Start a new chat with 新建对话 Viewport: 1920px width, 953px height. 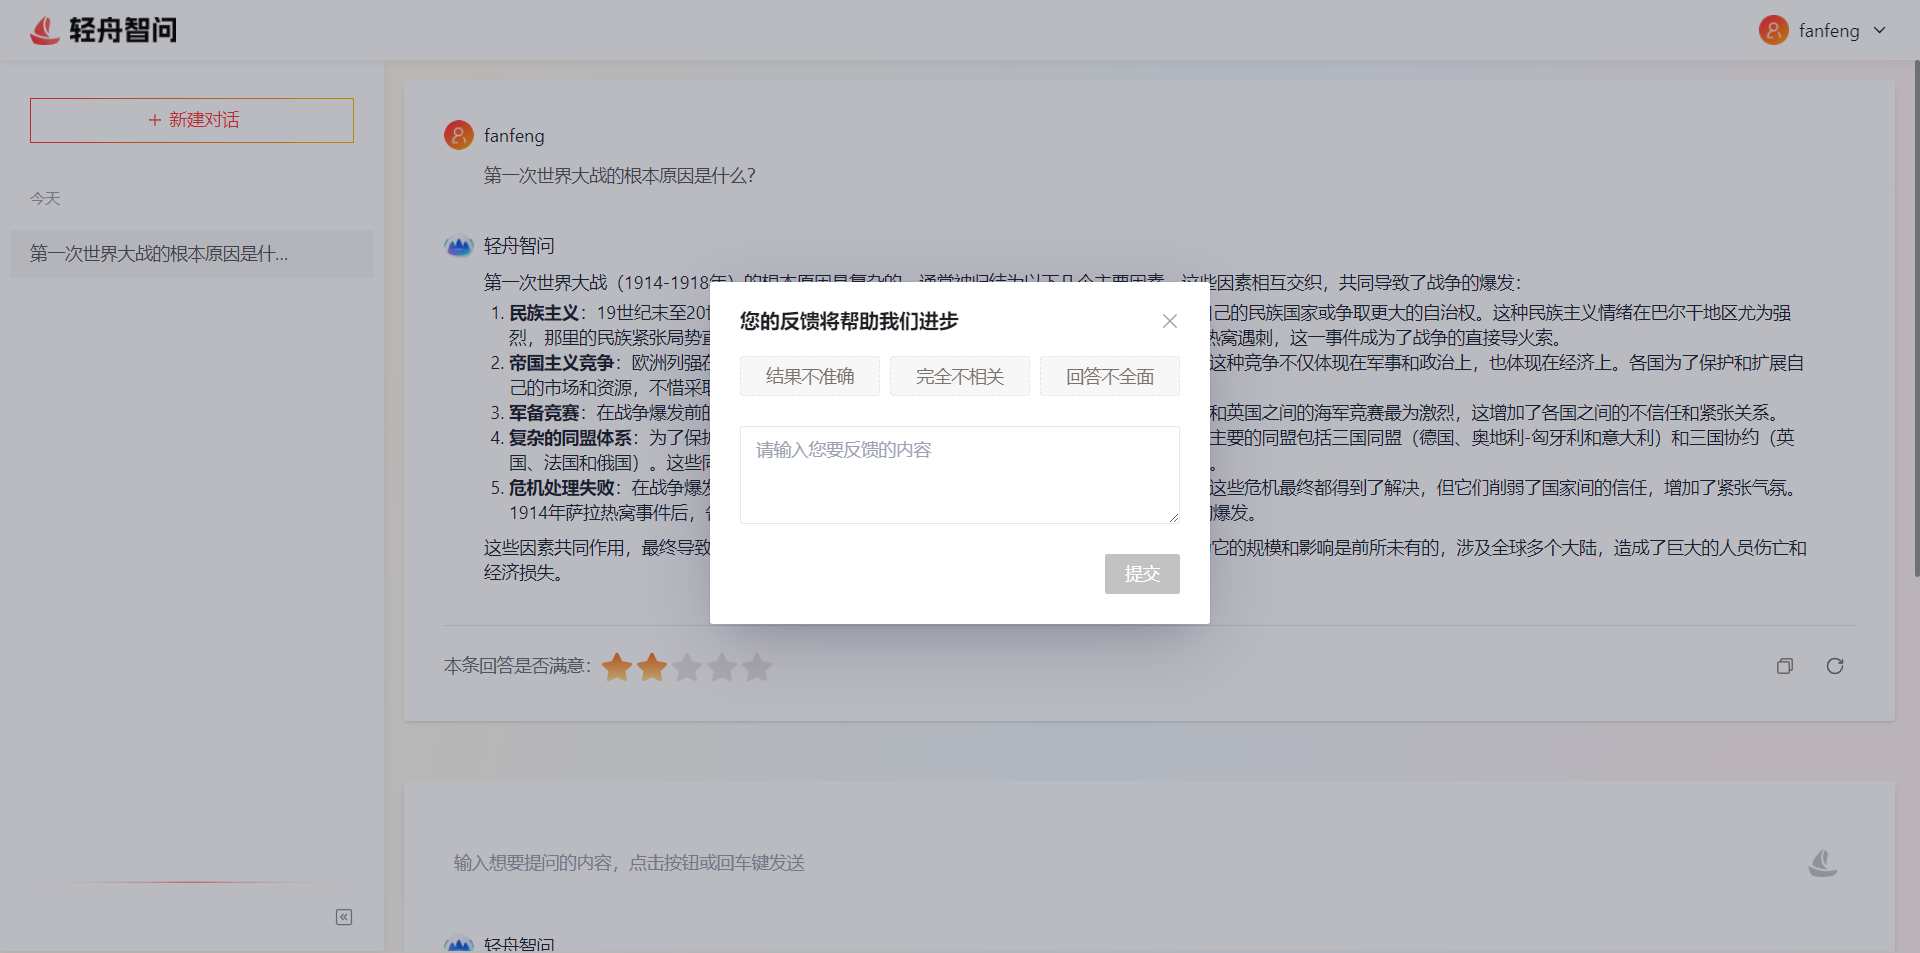pyautogui.click(x=192, y=120)
